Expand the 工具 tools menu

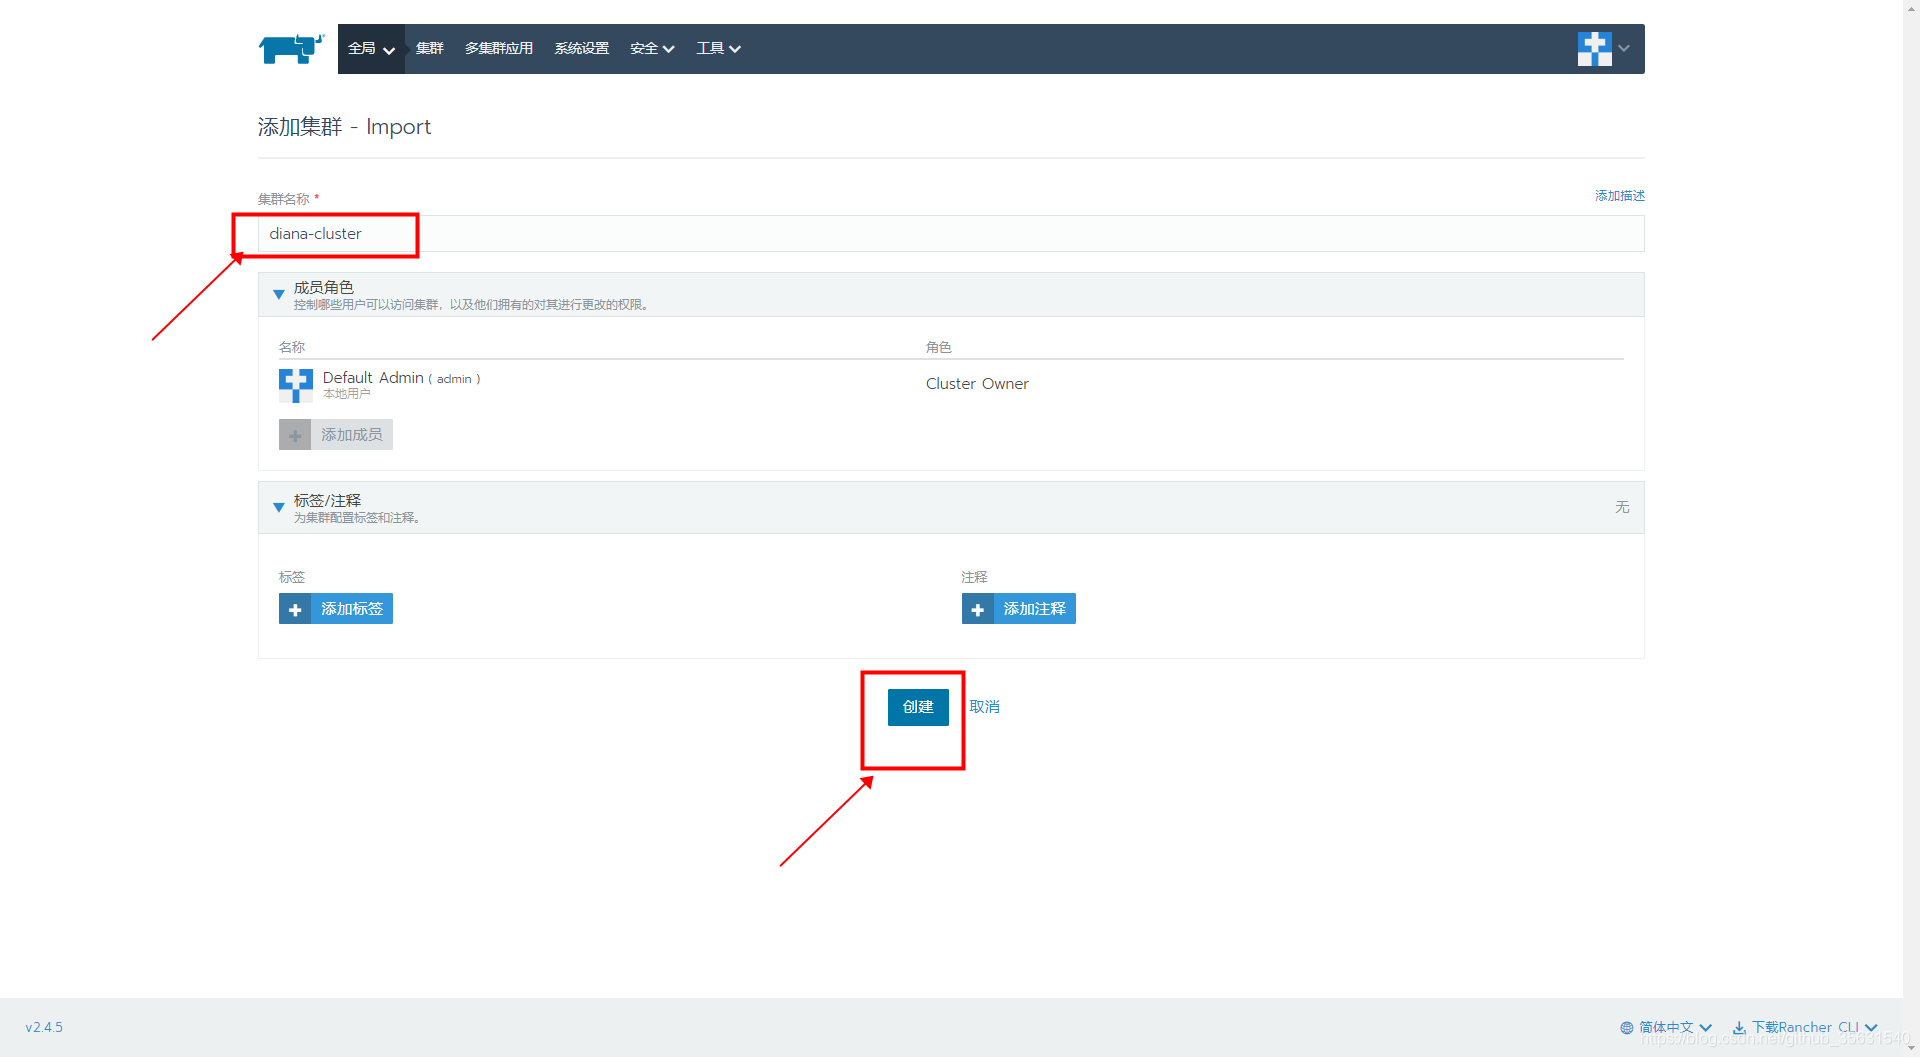coord(718,49)
